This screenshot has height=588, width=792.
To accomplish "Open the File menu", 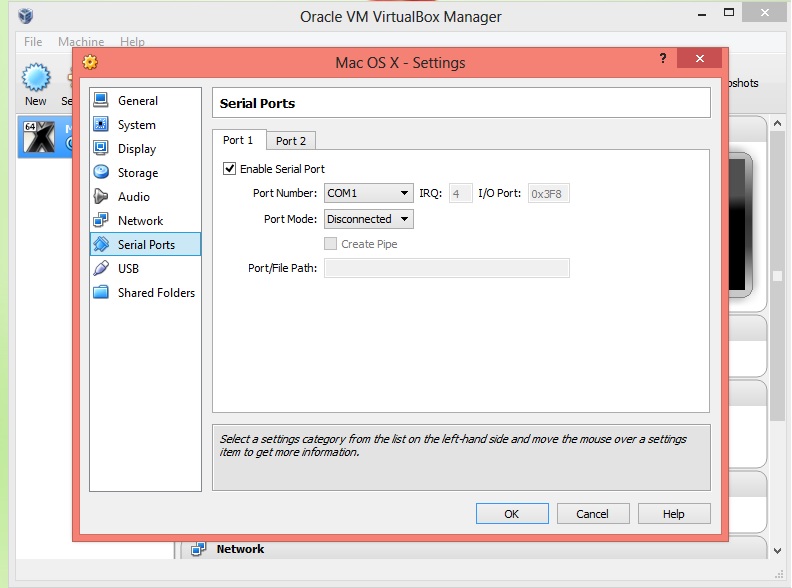I will point(33,42).
